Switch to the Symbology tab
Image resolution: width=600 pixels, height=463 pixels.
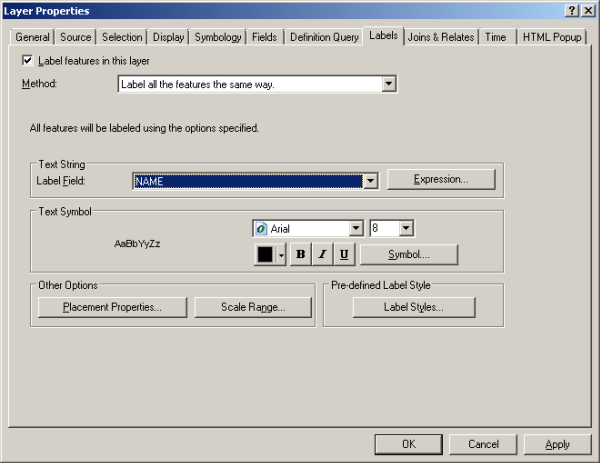point(218,37)
